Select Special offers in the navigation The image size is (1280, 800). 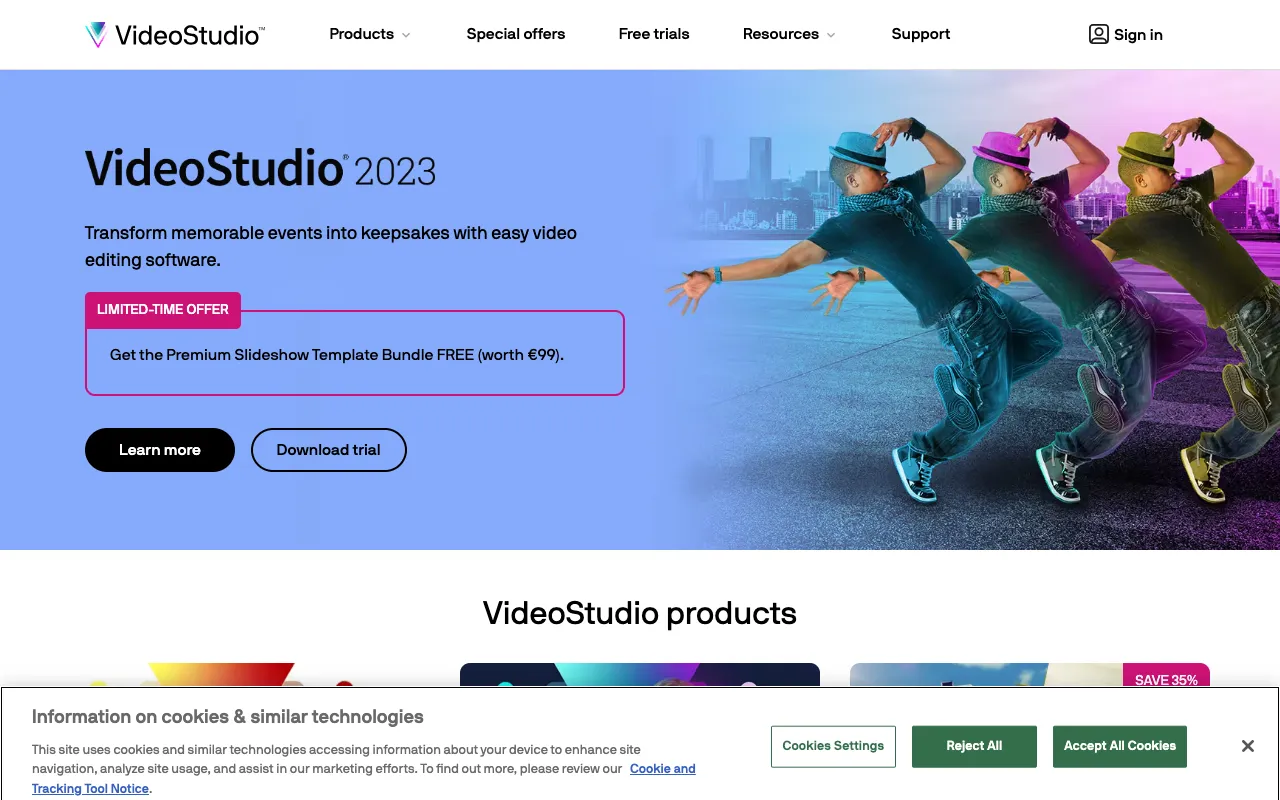click(515, 34)
